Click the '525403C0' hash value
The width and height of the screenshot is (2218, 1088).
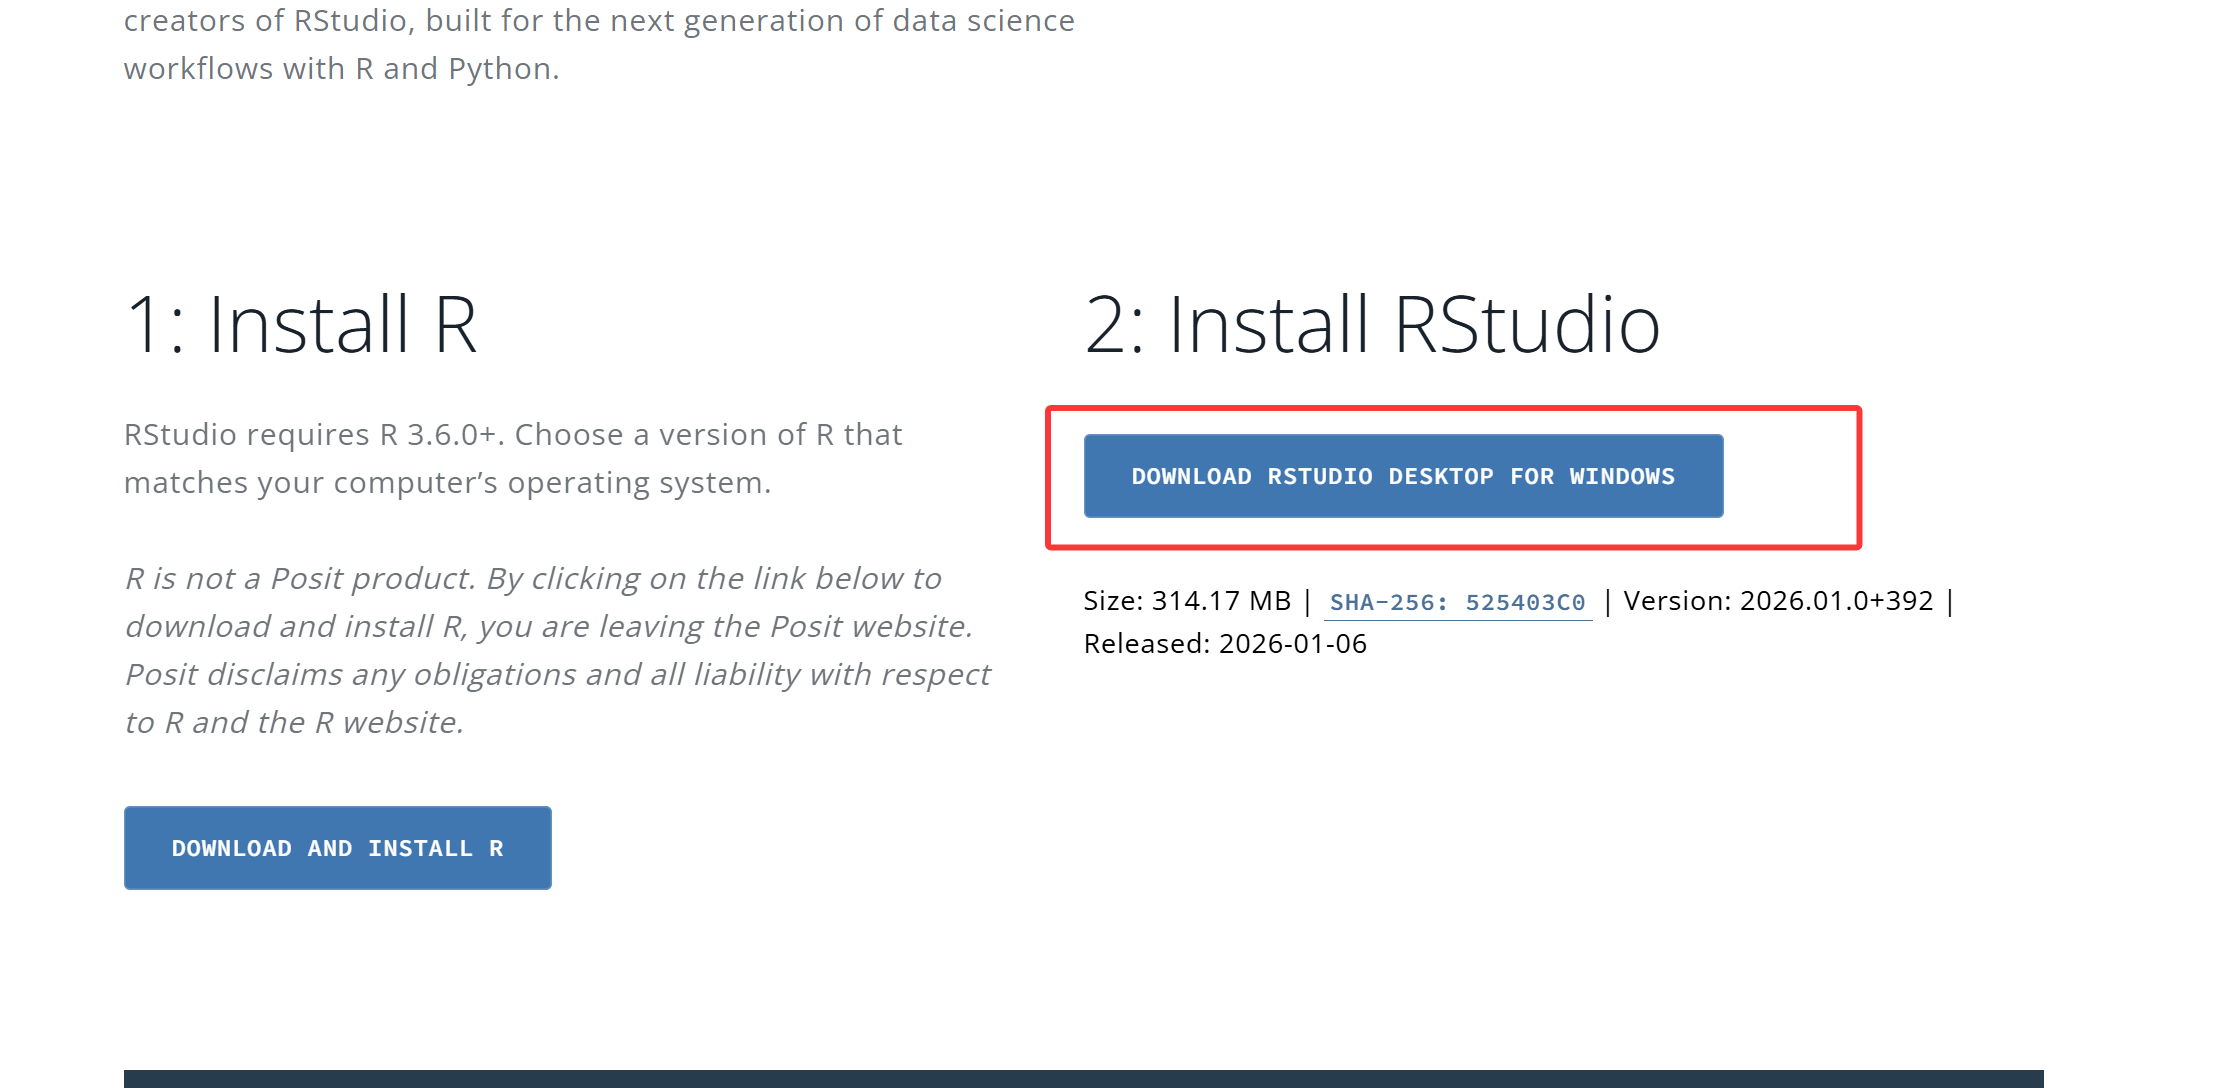click(1525, 603)
